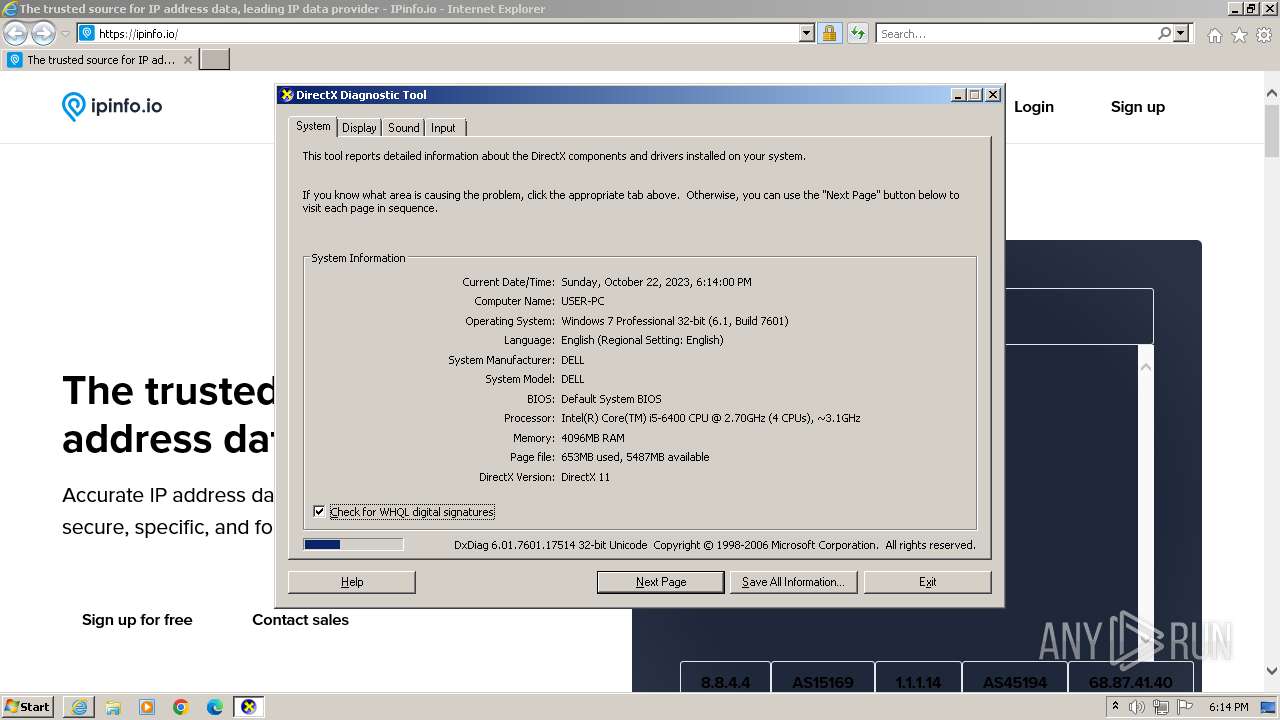
Task: Switch to the Display tab in DxDiag
Action: [359, 128]
